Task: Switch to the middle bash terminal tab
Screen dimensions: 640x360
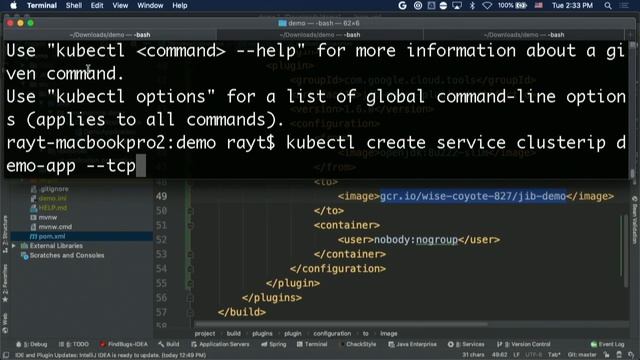Action: (320, 35)
